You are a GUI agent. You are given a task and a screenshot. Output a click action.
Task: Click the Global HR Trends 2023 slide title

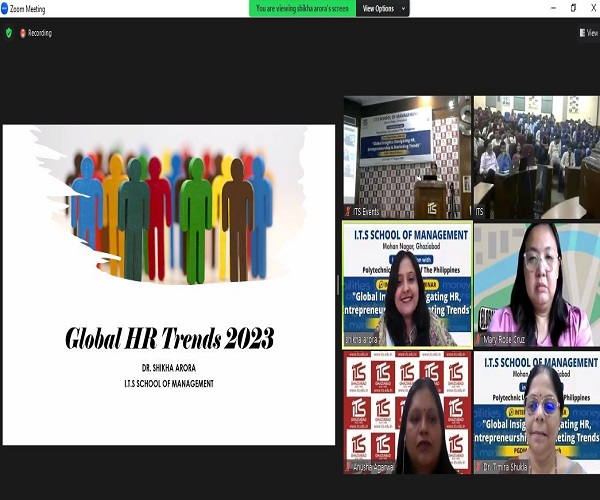[170, 338]
